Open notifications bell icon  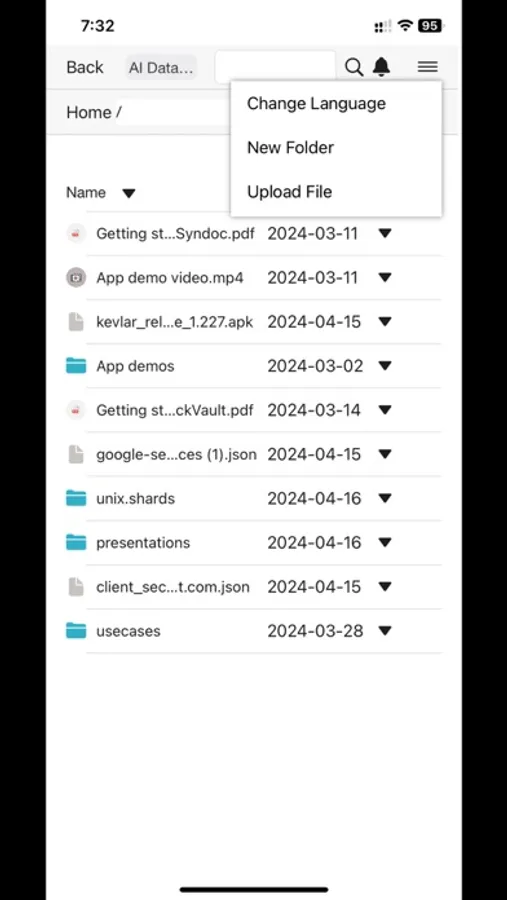tap(381, 67)
